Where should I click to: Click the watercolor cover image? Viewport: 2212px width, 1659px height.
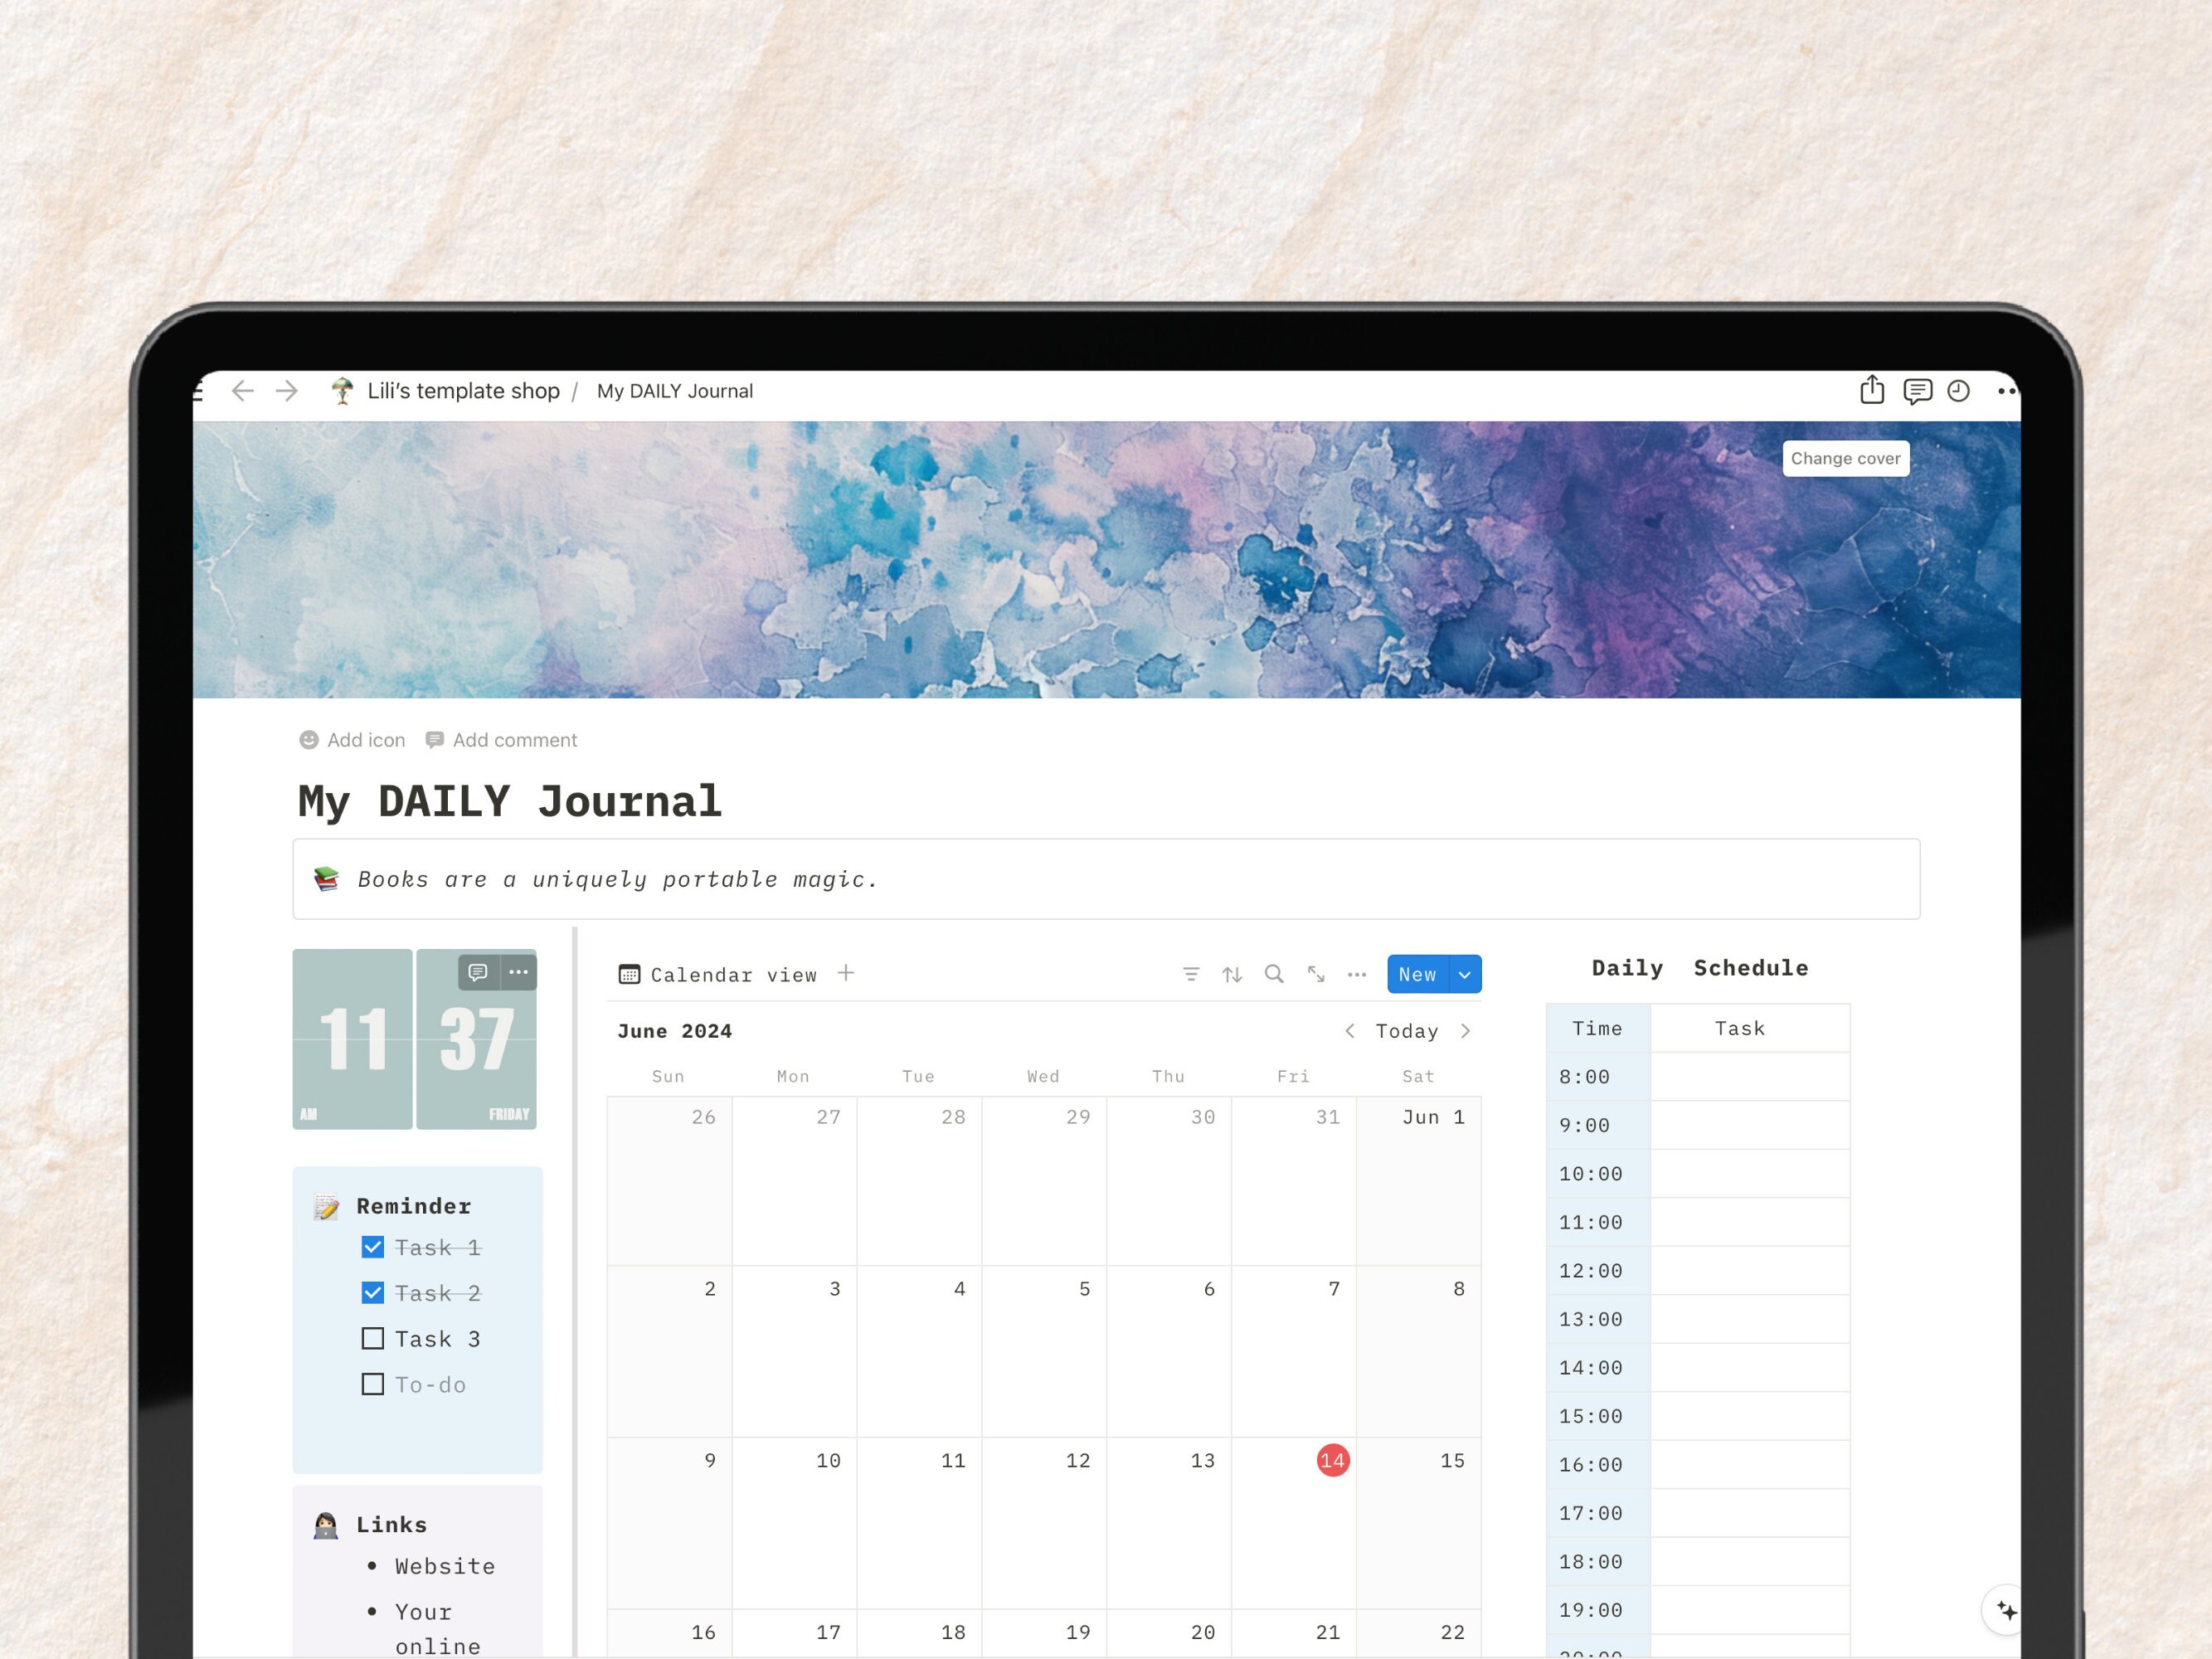1106,560
